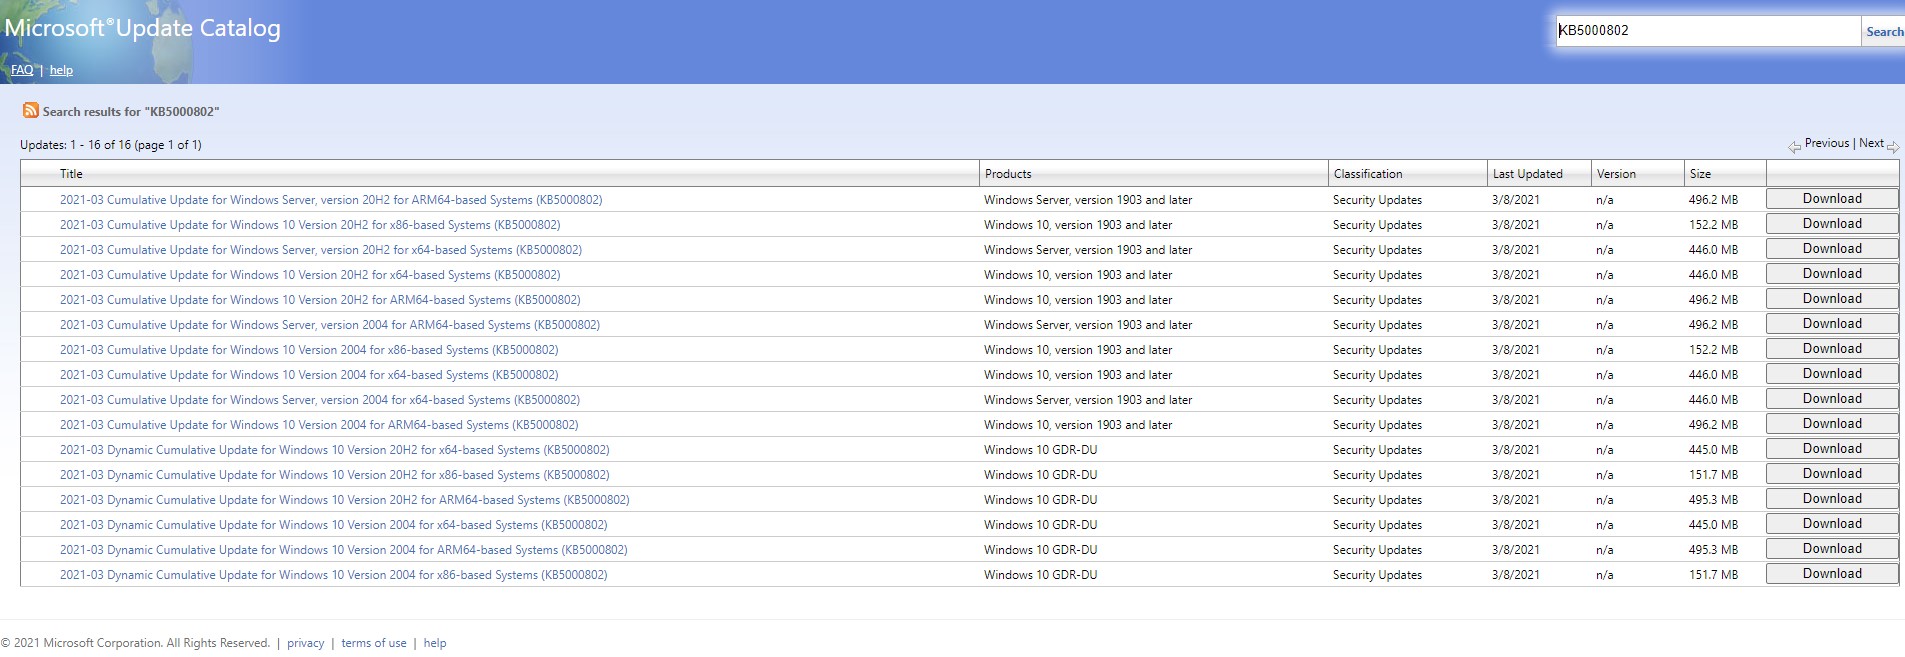Viewport: 1905px width, 657px height.
Task: Download Windows 10 20H2 x64 cumulative update
Action: pyautogui.click(x=1832, y=274)
